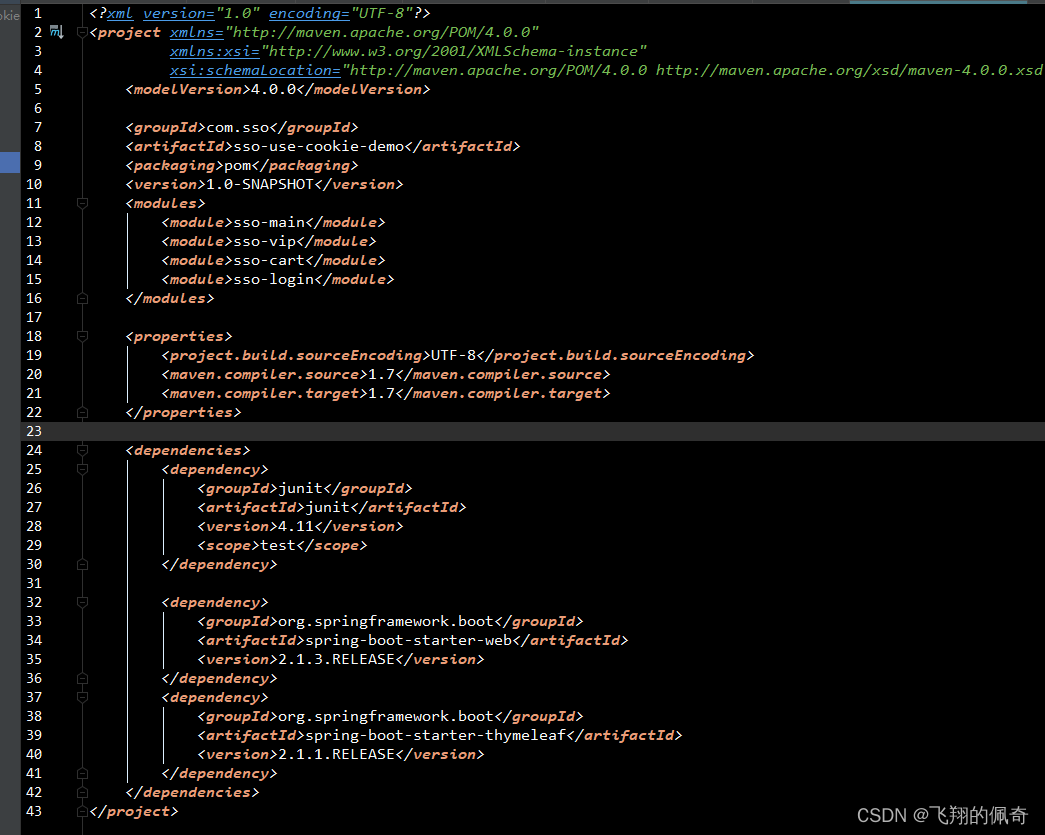Click the opening modules tag on line 11
Image resolution: width=1045 pixels, height=835 pixels.
165,203
